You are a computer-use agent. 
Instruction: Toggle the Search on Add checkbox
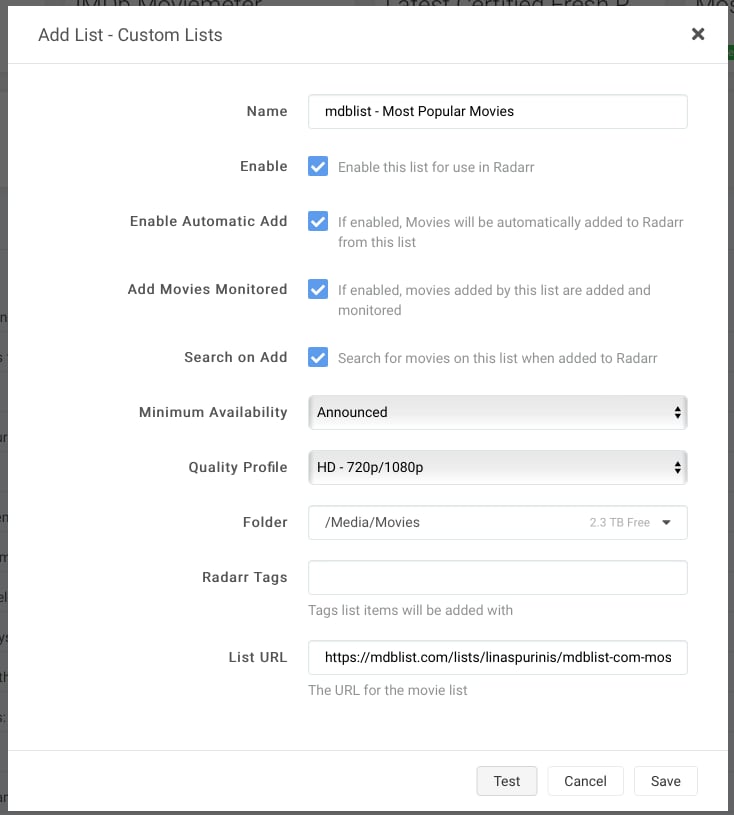318,357
